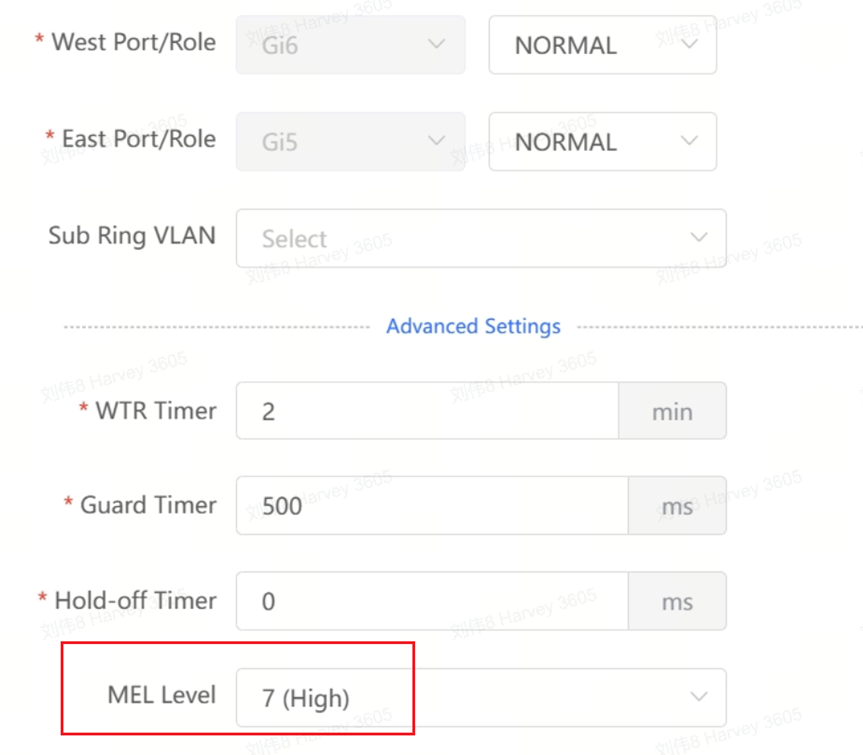The image size is (863, 755).
Task: Click the Advanced Settings link
Action: [473, 327]
